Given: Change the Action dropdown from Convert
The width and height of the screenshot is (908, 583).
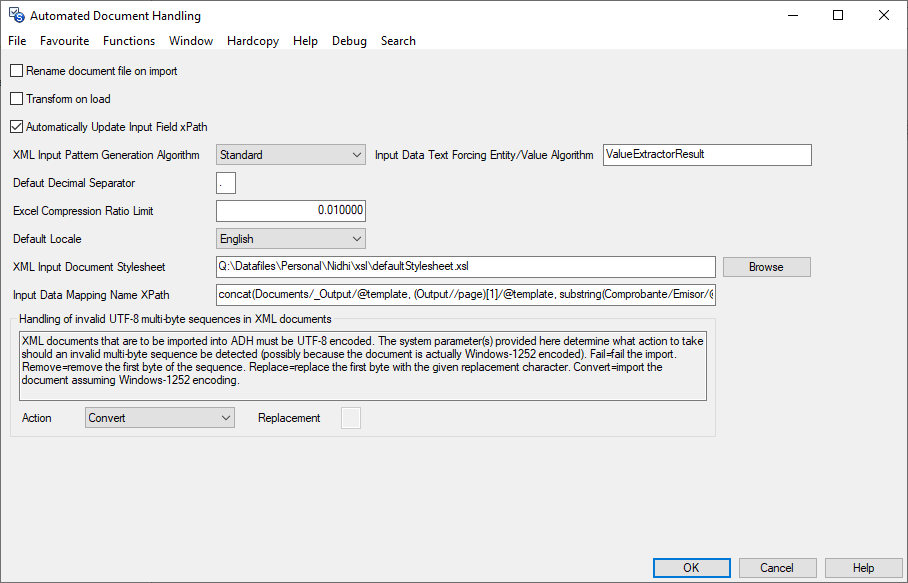Looking at the screenshot, I should (x=226, y=417).
